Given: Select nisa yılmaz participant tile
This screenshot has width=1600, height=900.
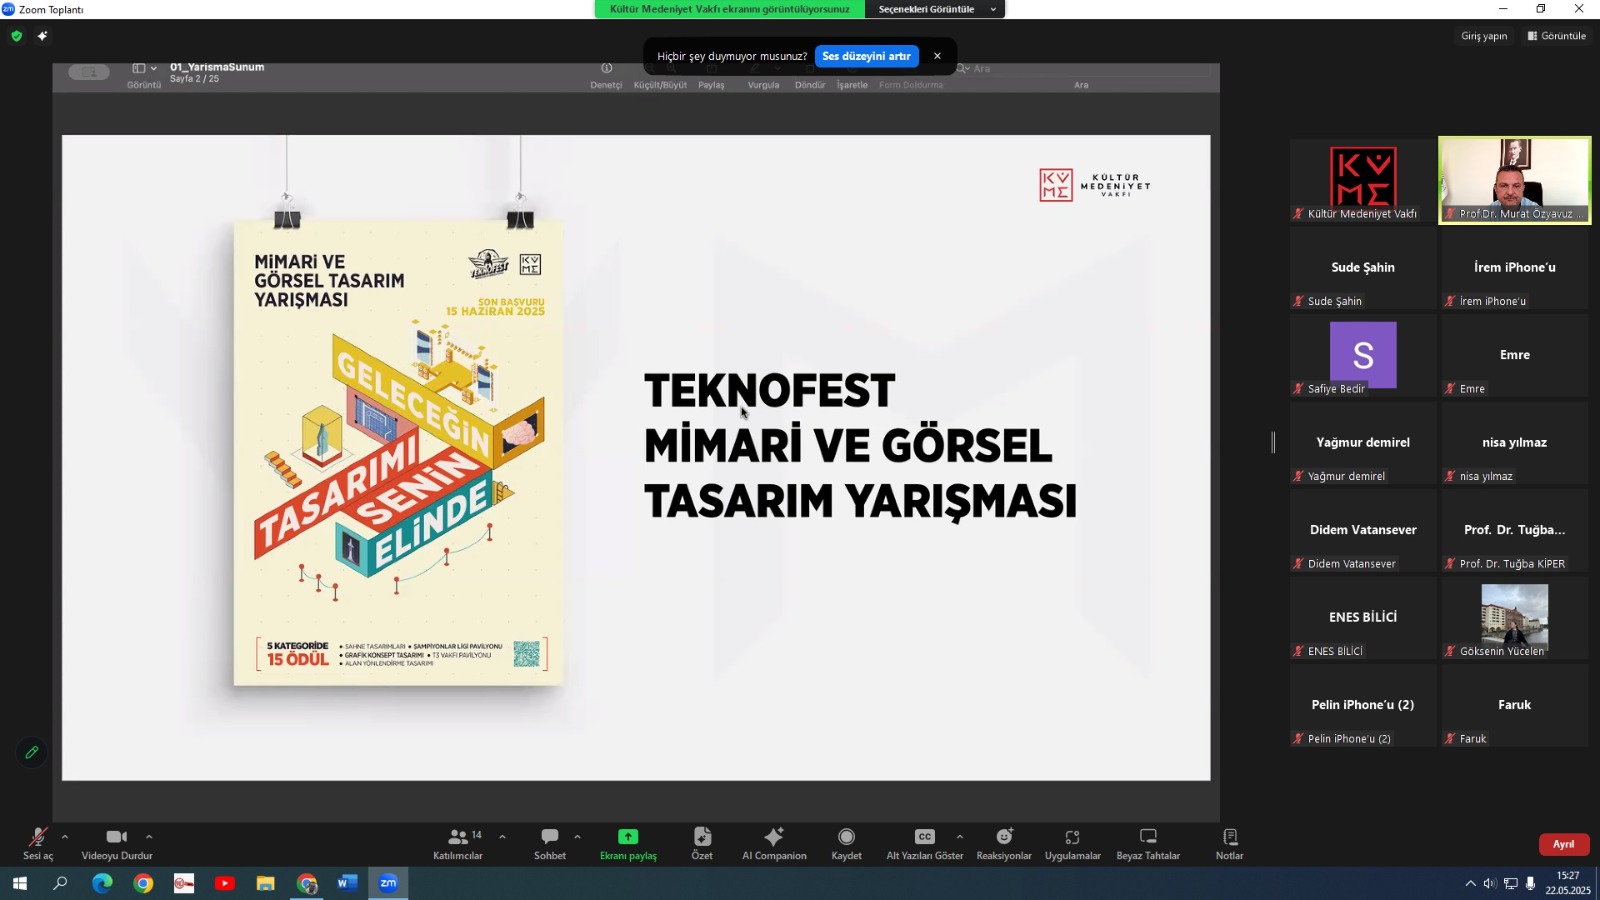Looking at the screenshot, I should 1515,442.
